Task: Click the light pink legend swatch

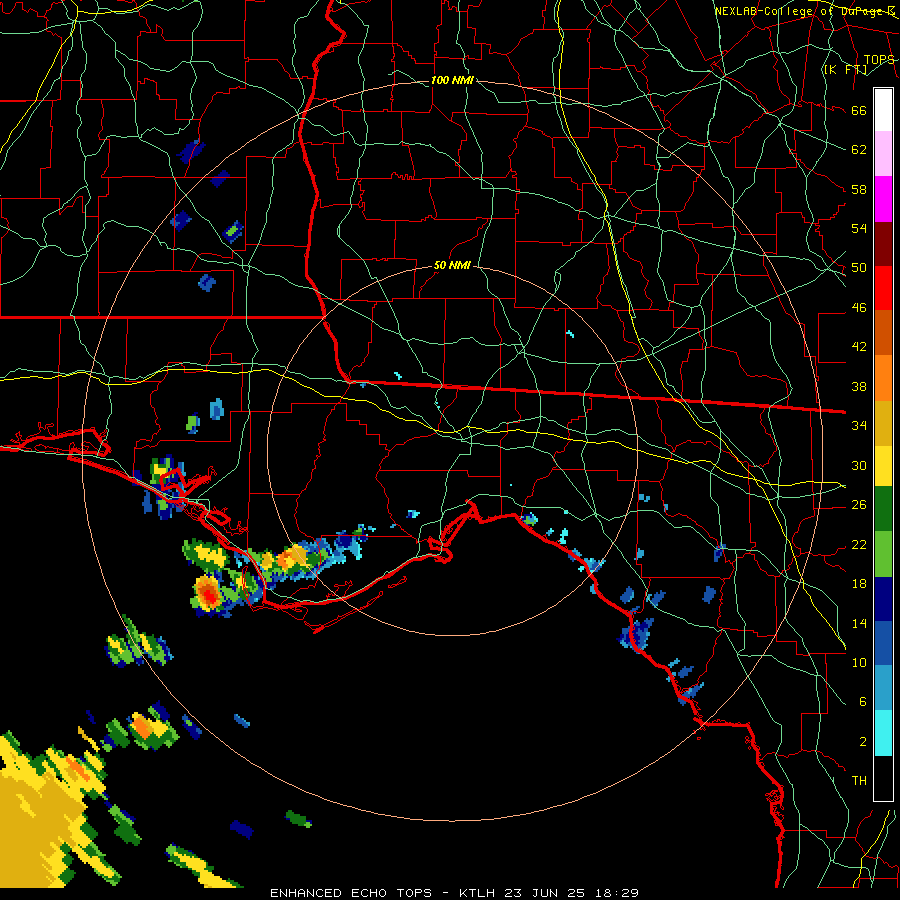Action: click(883, 154)
